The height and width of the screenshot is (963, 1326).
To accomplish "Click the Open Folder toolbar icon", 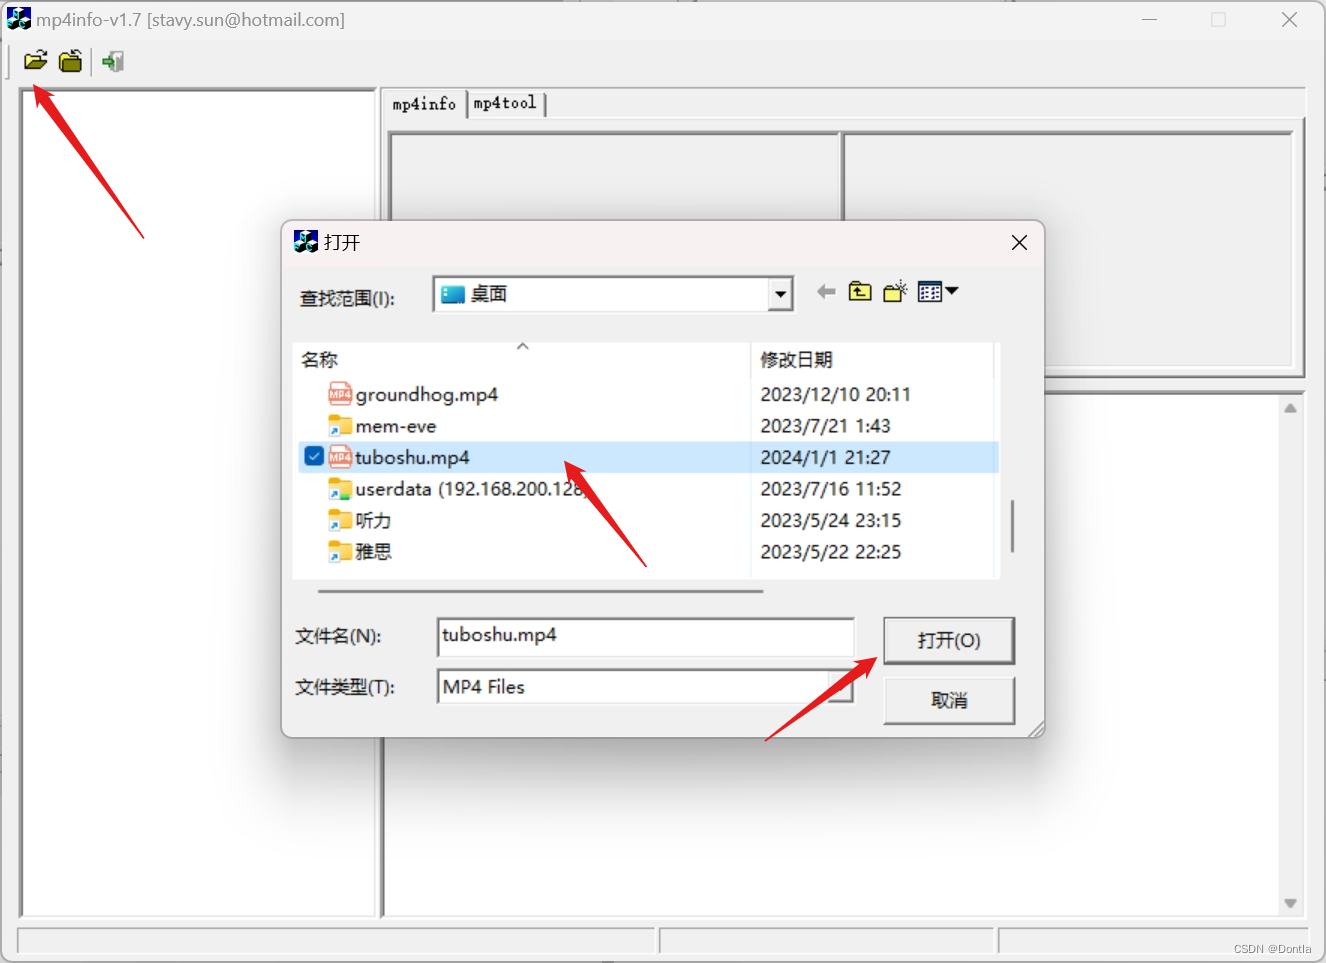I will [71, 61].
